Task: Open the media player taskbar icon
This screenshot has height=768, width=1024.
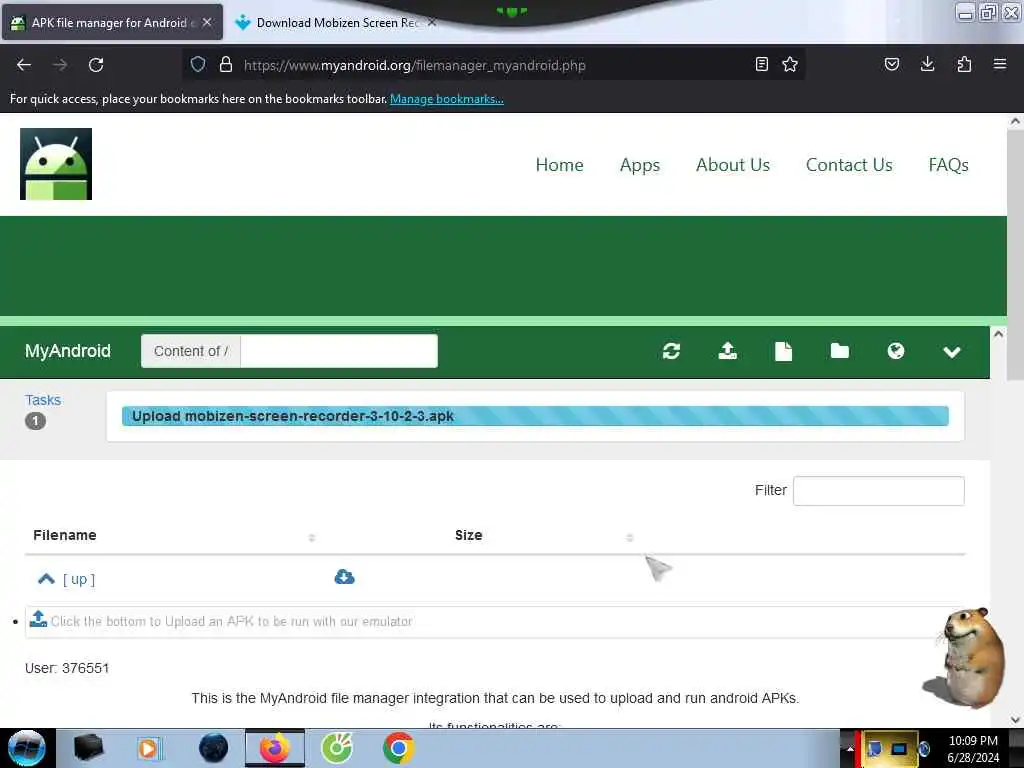Action: (150, 748)
